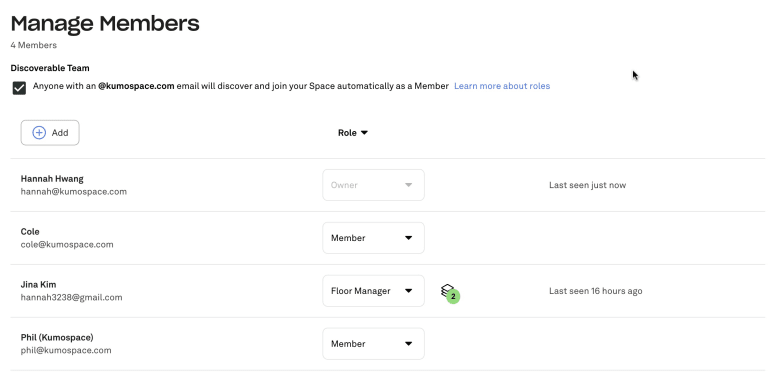
Task: Open the Learn more about roles link
Action: coord(502,86)
